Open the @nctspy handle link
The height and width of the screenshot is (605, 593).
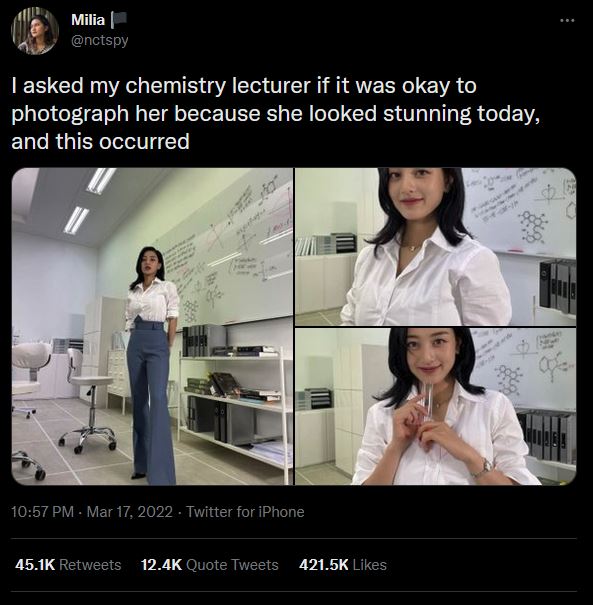tap(100, 40)
